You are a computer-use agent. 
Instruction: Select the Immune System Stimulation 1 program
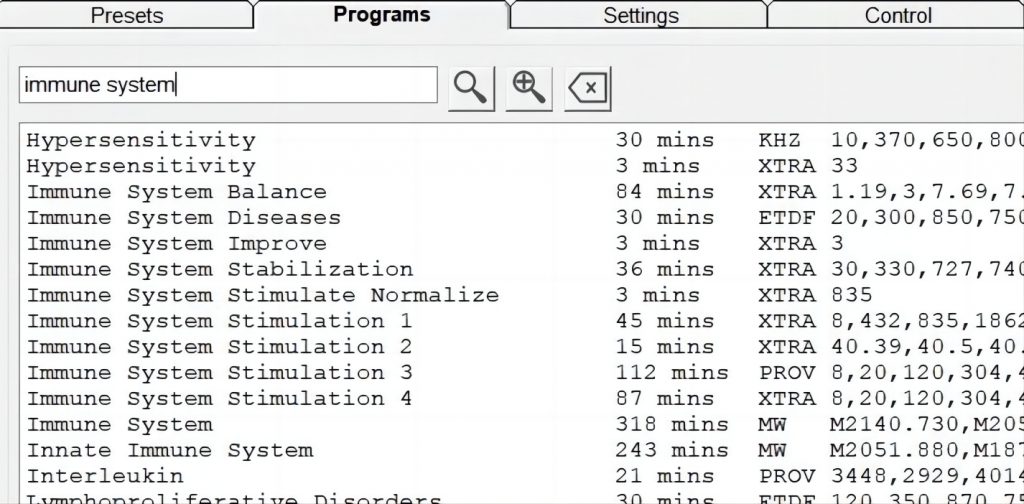click(x=219, y=322)
